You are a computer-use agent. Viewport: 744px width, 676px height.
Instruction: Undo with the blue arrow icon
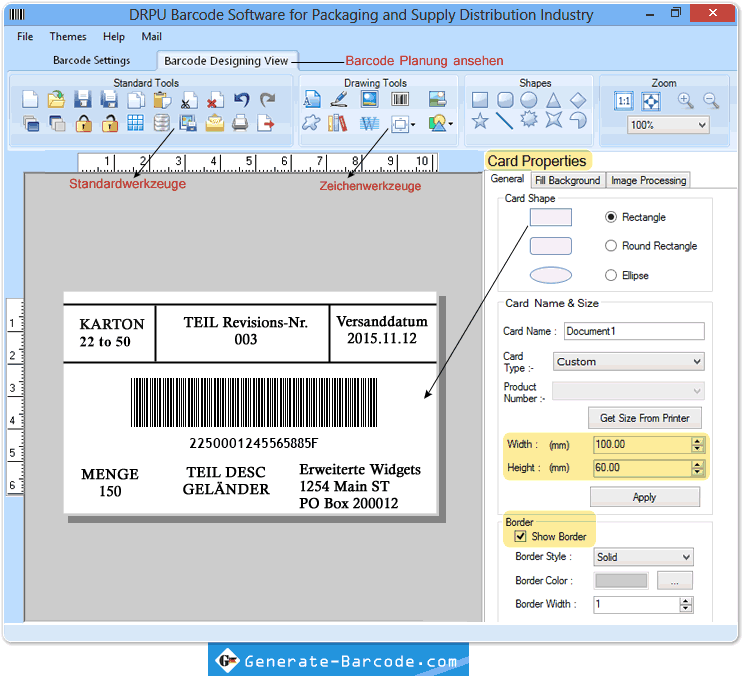242,100
